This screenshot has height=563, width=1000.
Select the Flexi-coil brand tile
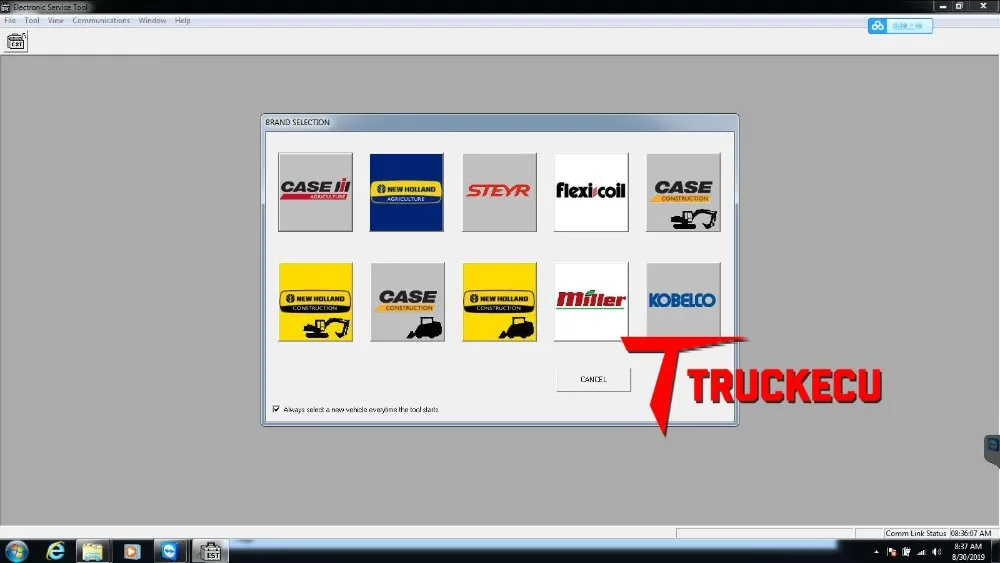pyautogui.click(x=591, y=192)
